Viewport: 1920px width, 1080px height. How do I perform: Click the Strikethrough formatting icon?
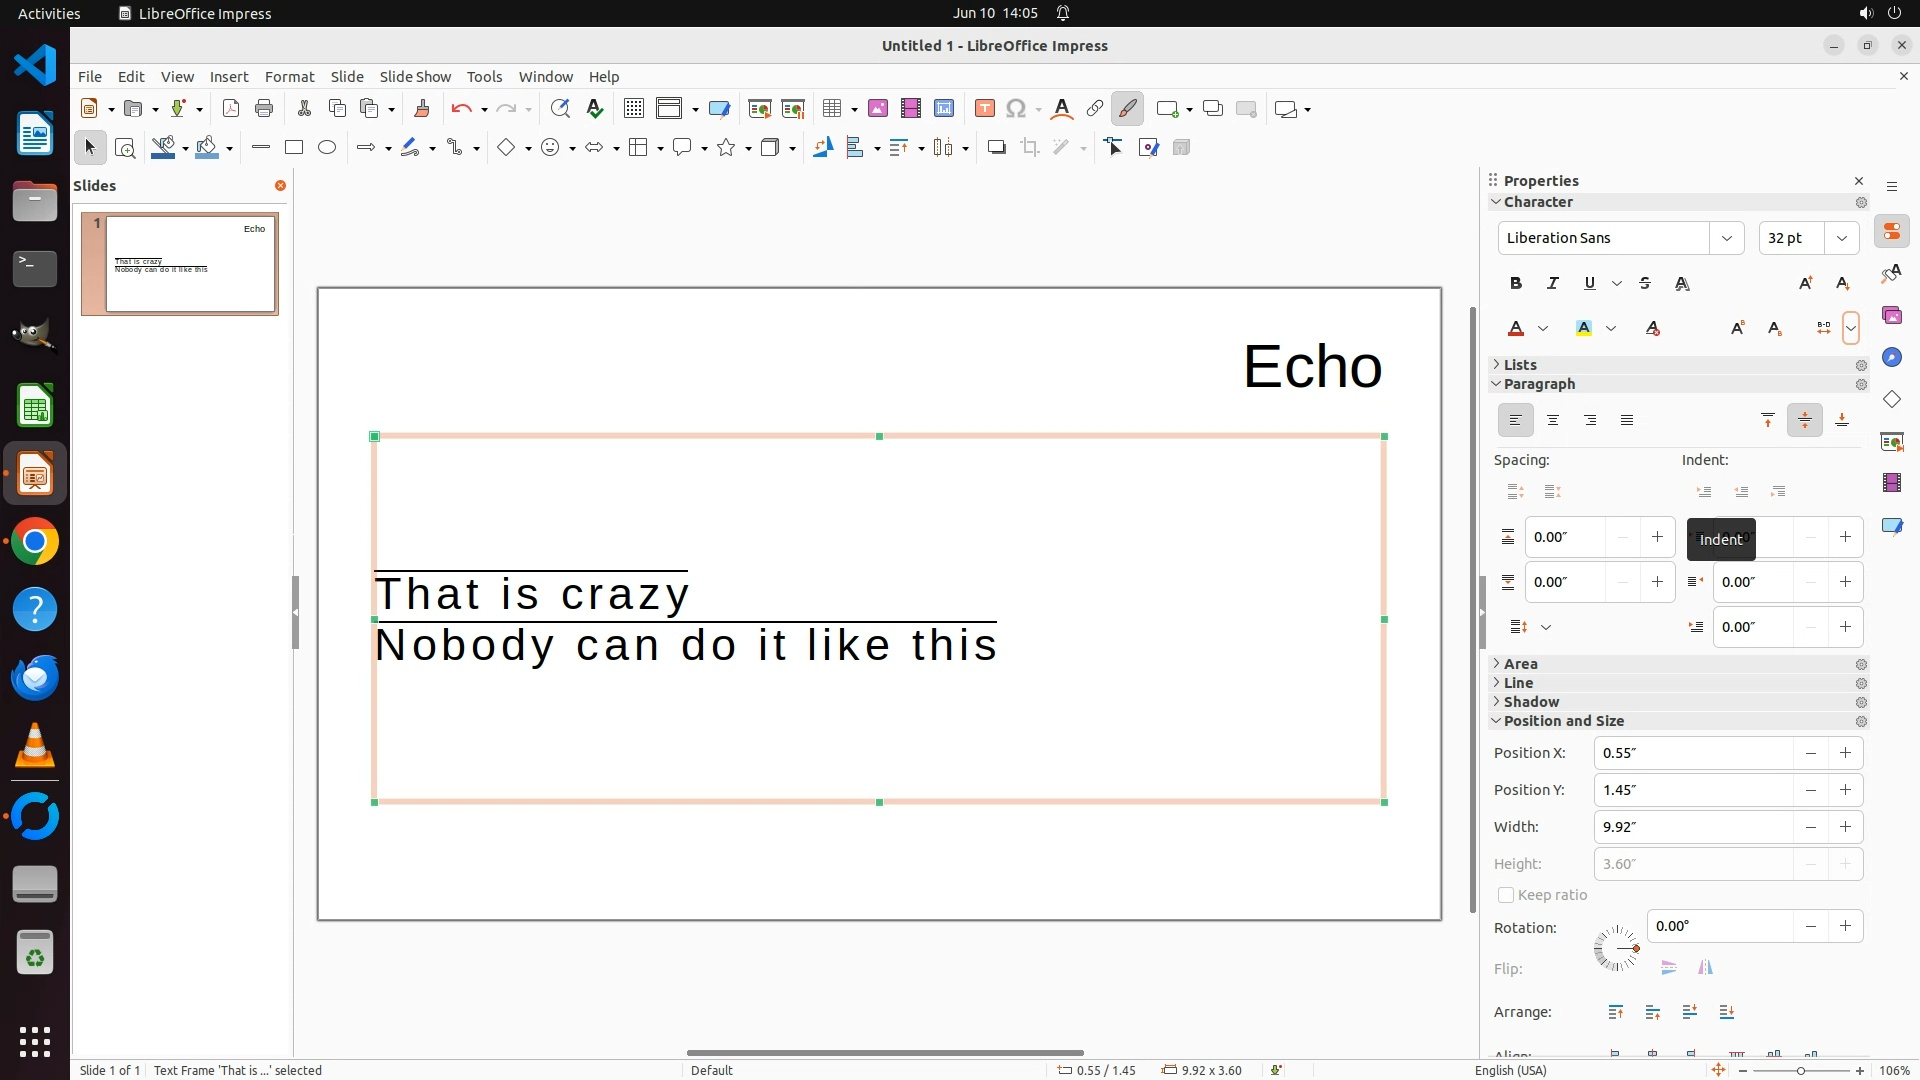pyautogui.click(x=1645, y=284)
